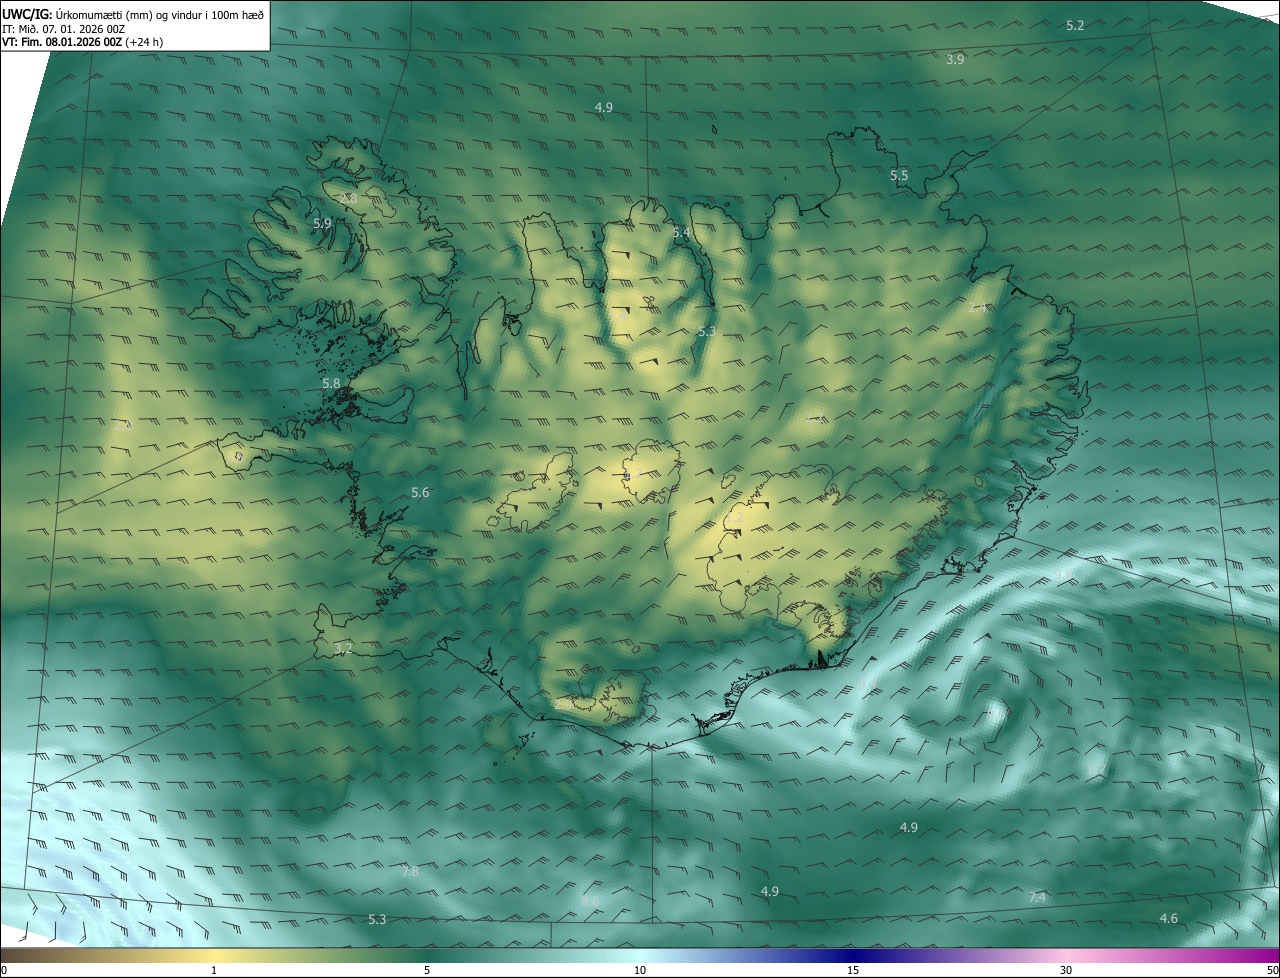Click the color scale tick label 50
The width and height of the screenshot is (1280, 978).
pos(1272,971)
